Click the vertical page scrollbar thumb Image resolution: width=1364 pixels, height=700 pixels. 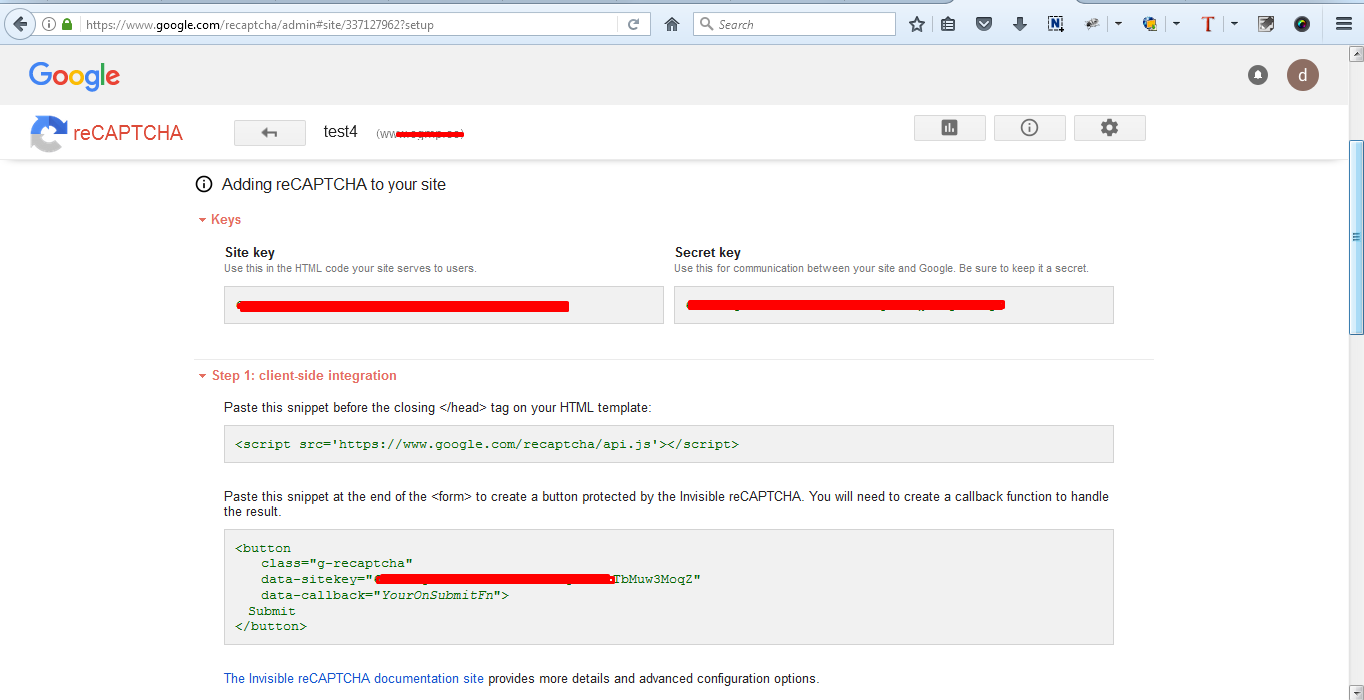point(1356,237)
